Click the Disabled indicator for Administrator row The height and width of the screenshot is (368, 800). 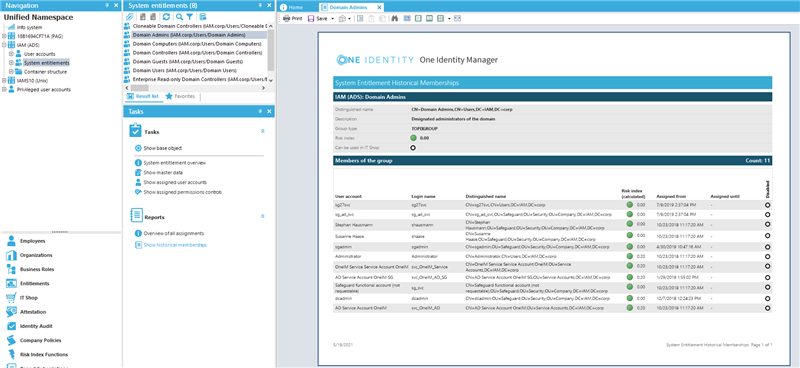(x=768, y=256)
